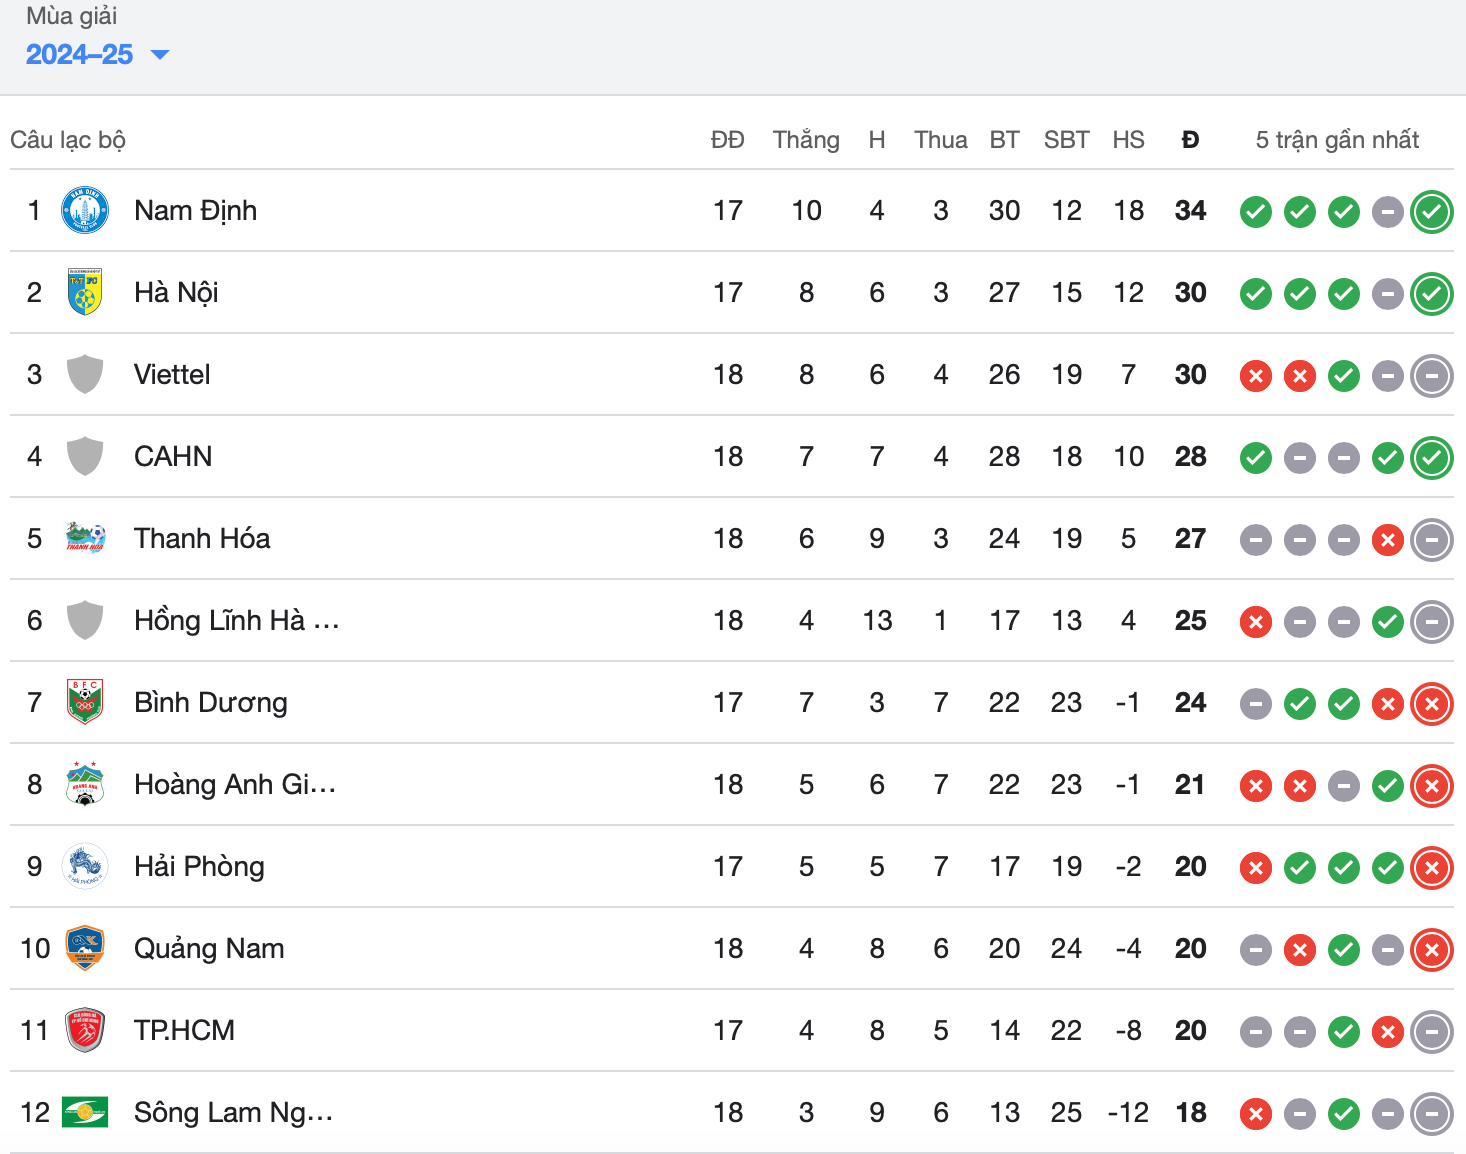Click the Hoàng Anh Gia Lai crest

click(x=85, y=784)
